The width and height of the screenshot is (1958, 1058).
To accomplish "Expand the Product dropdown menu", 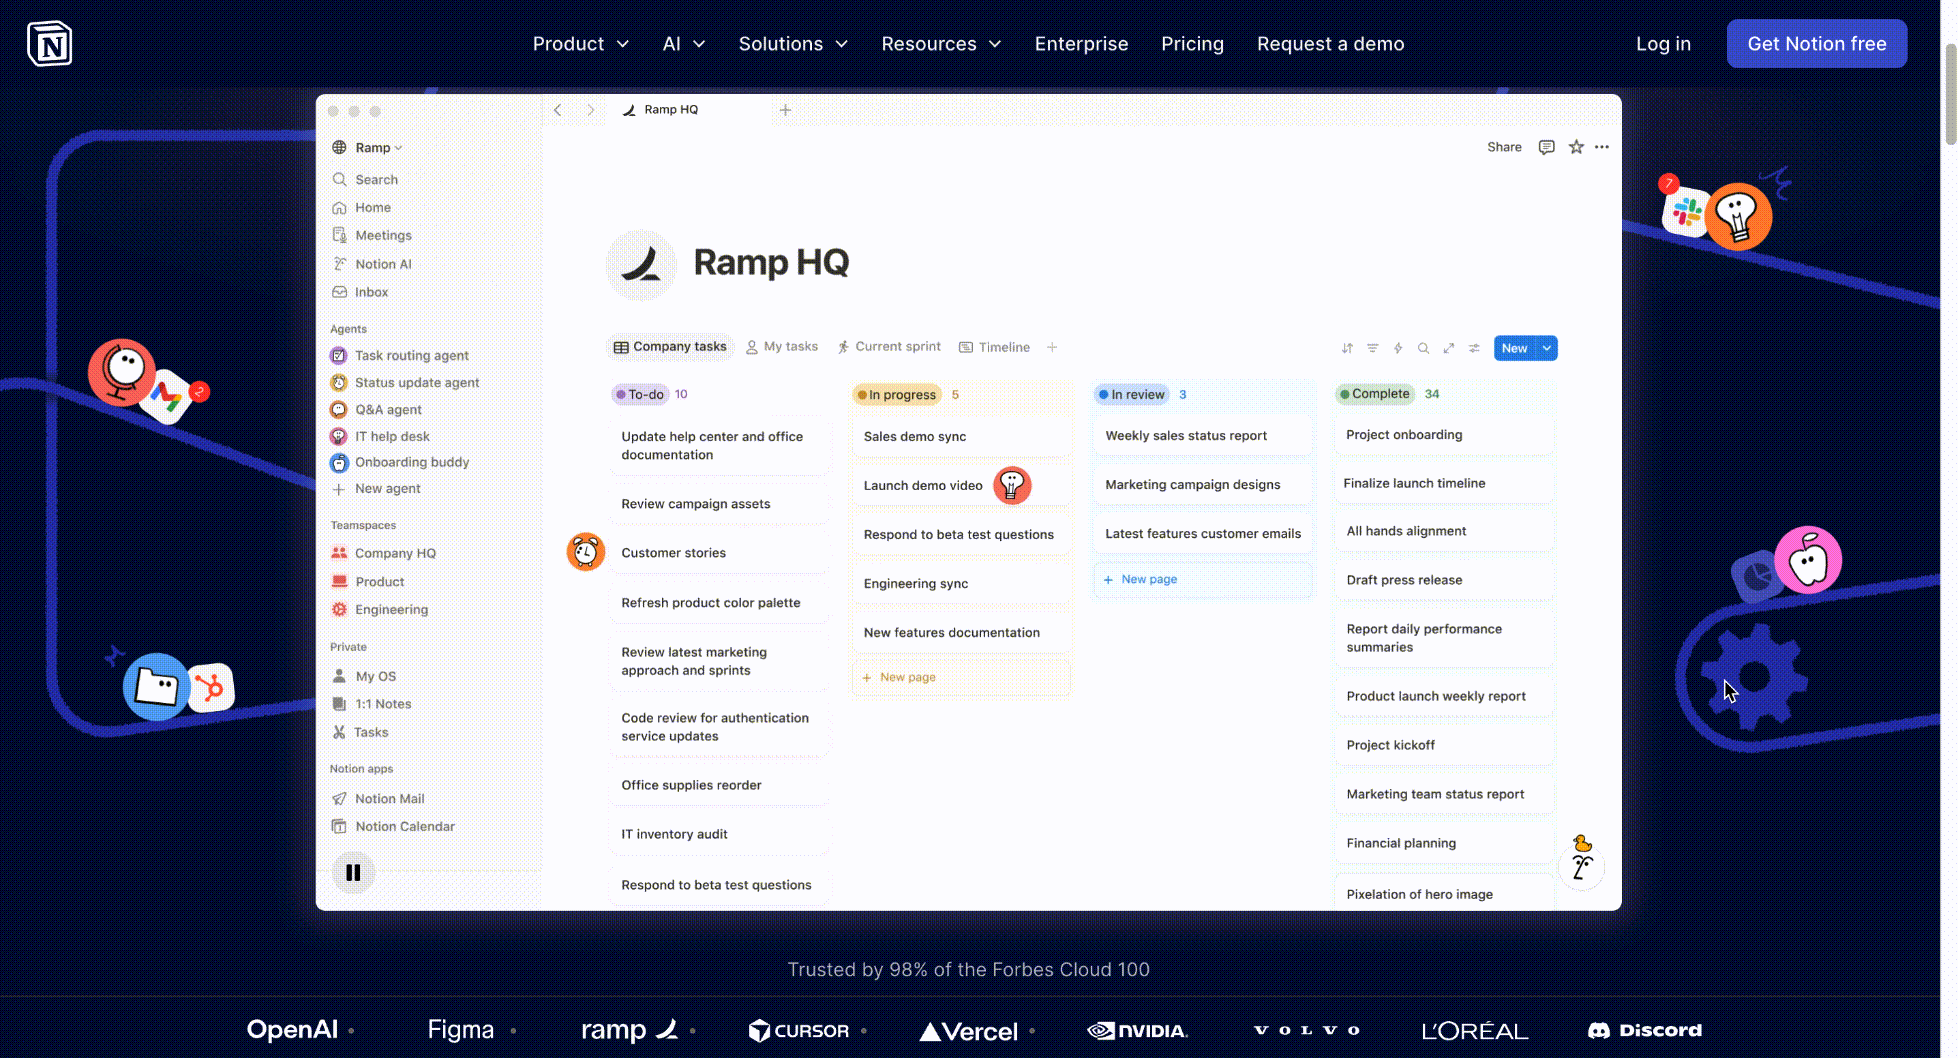I will (x=580, y=44).
